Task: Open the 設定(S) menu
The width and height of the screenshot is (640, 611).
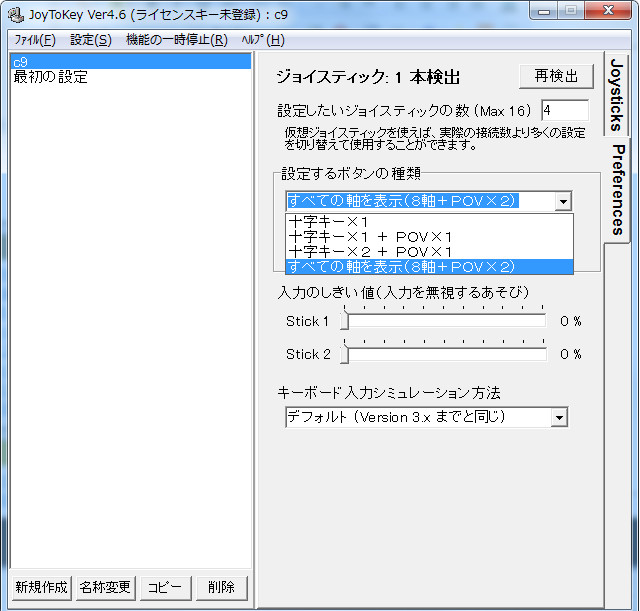Action: tap(91, 40)
